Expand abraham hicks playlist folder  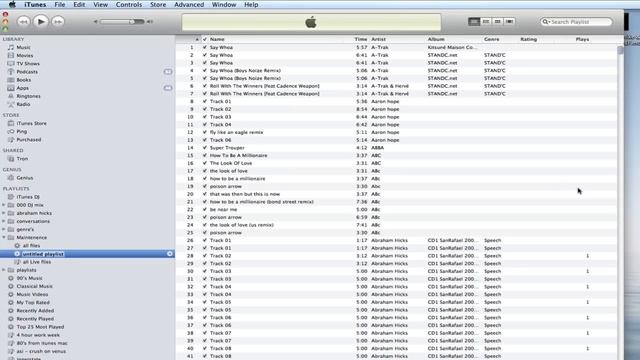(4, 213)
